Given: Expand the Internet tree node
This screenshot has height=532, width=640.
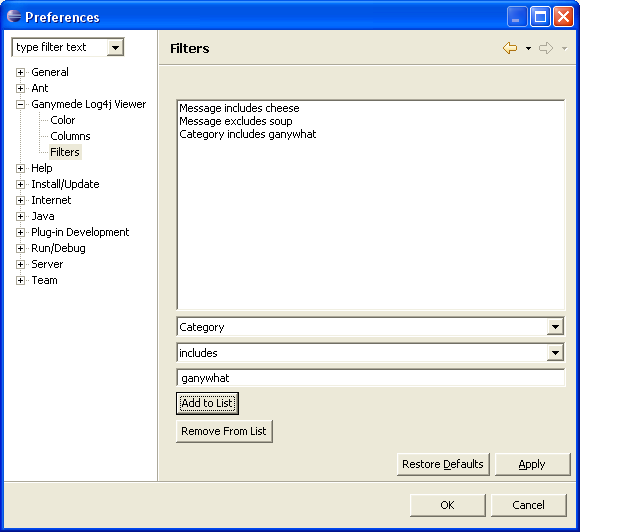Looking at the screenshot, I should (x=20, y=200).
